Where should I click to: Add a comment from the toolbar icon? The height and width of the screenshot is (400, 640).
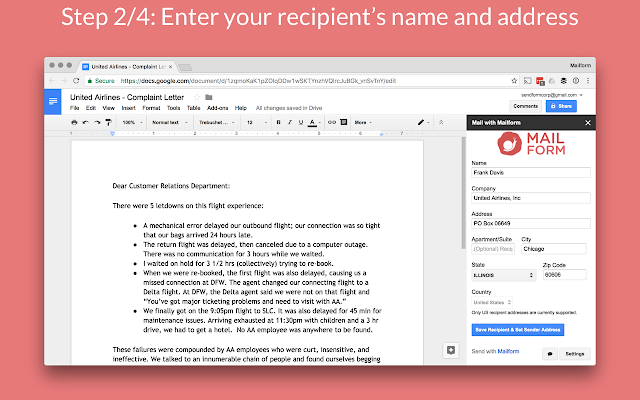click(x=344, y=122)
